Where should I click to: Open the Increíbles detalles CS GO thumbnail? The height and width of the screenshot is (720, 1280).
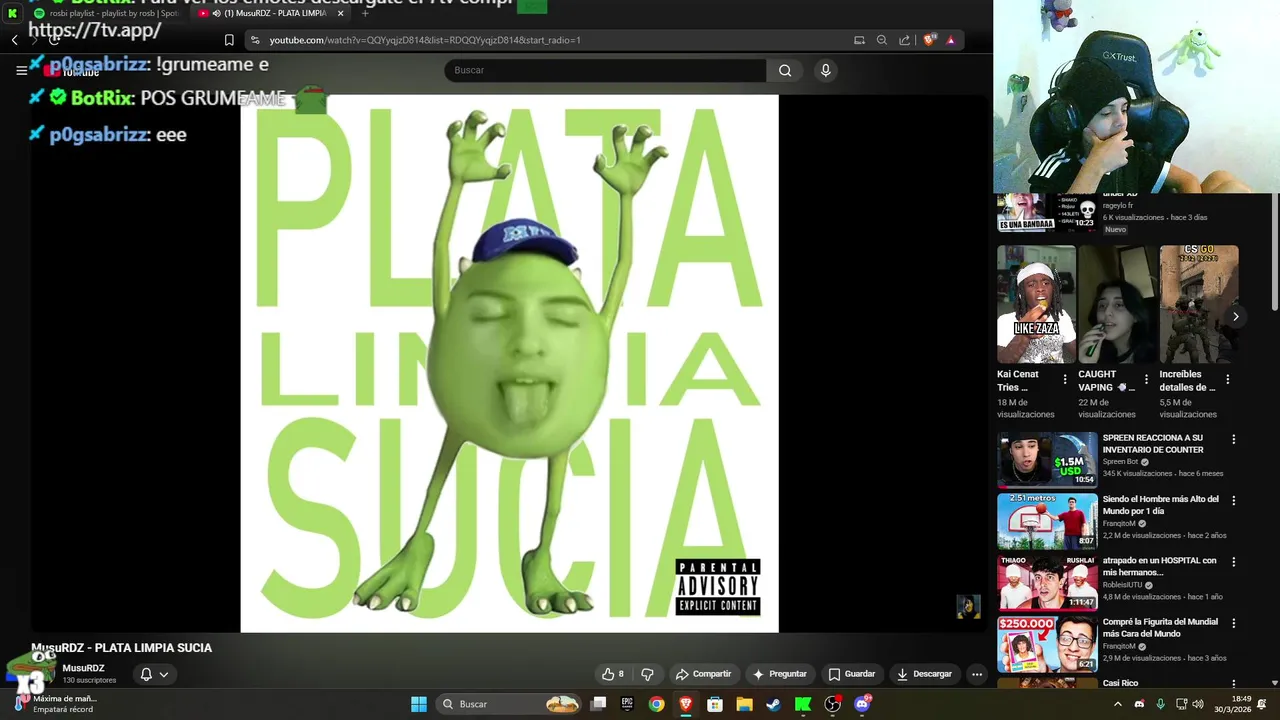click(x=1198, y=304)
